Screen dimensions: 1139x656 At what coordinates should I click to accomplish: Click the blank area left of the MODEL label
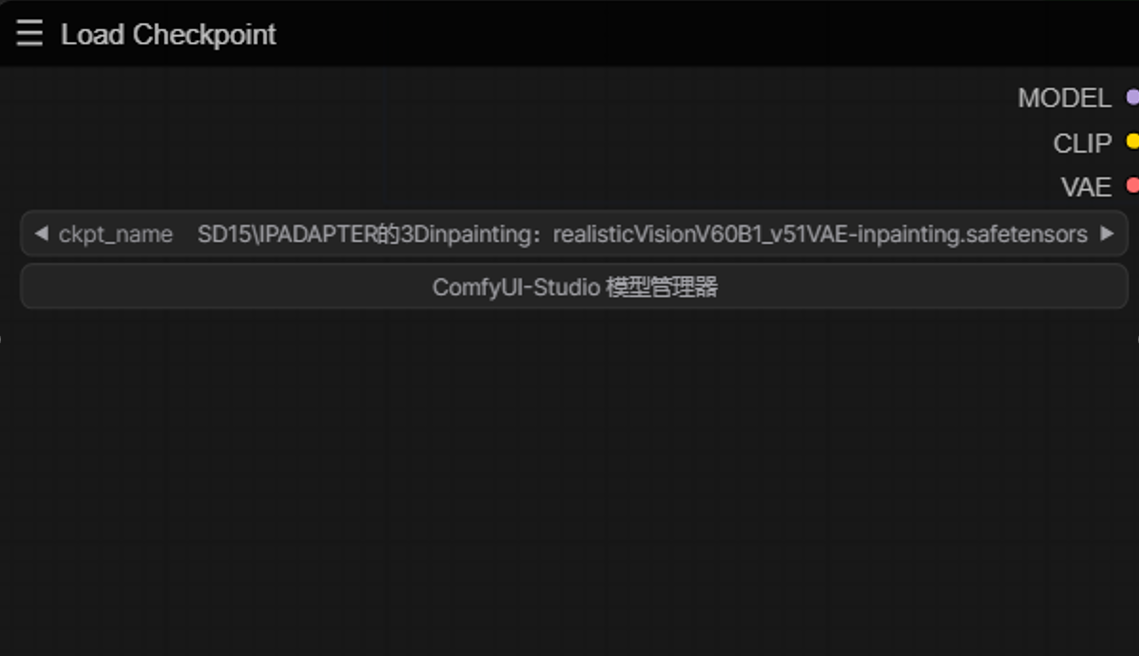[x=508, y=98]
